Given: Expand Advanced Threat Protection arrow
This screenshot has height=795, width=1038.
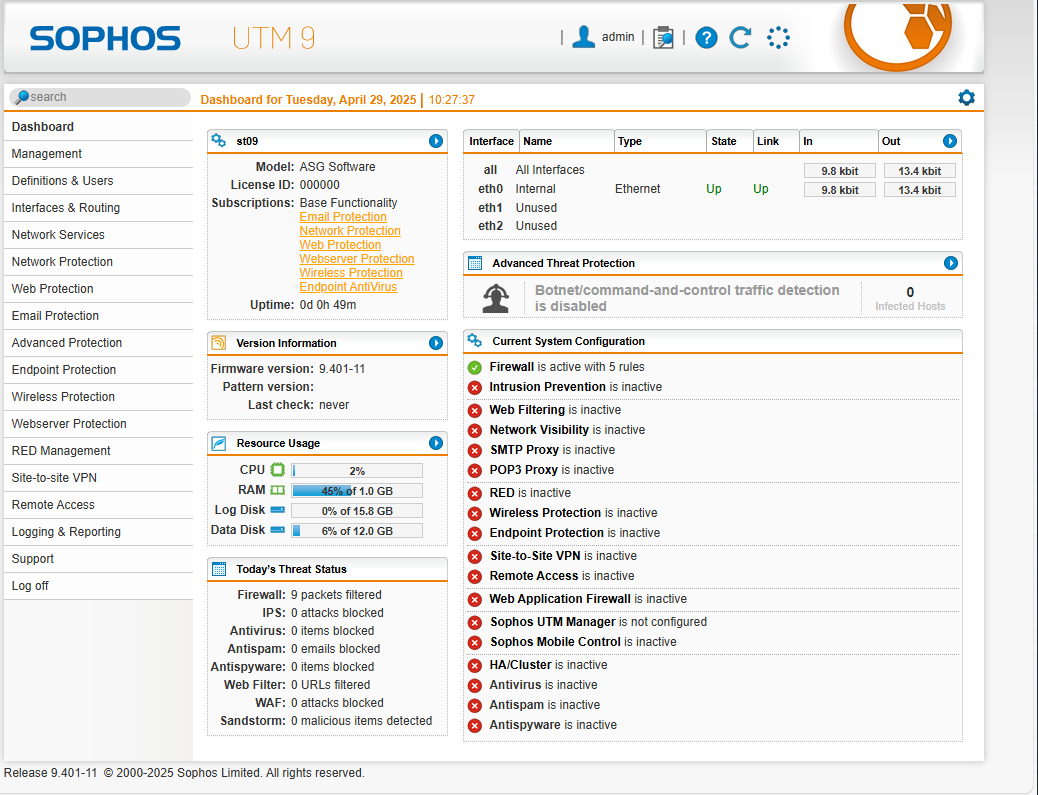Looking at the screenshot, I should coord(951,263).
